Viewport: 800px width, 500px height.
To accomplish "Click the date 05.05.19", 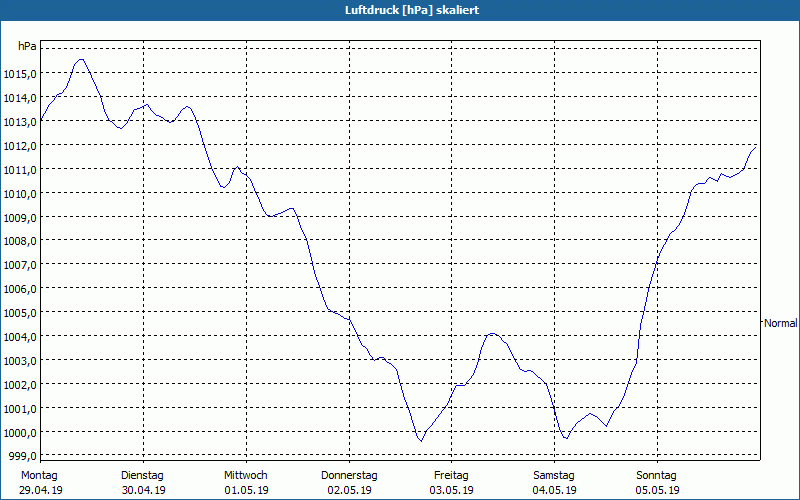I will tap(658, 490).
